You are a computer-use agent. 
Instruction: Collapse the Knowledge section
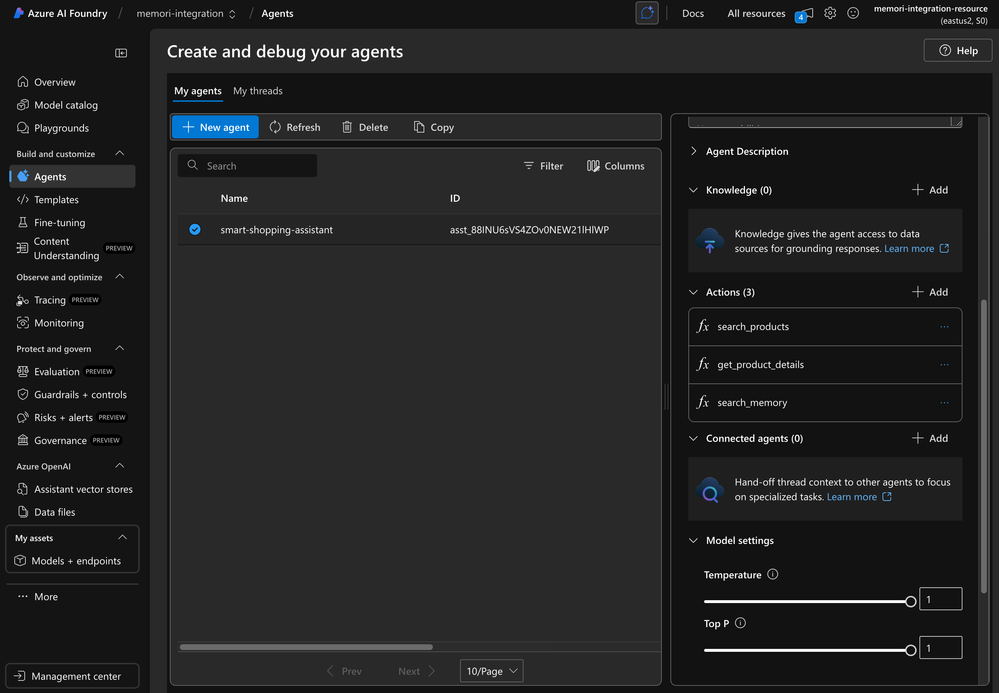click(694, 190)
